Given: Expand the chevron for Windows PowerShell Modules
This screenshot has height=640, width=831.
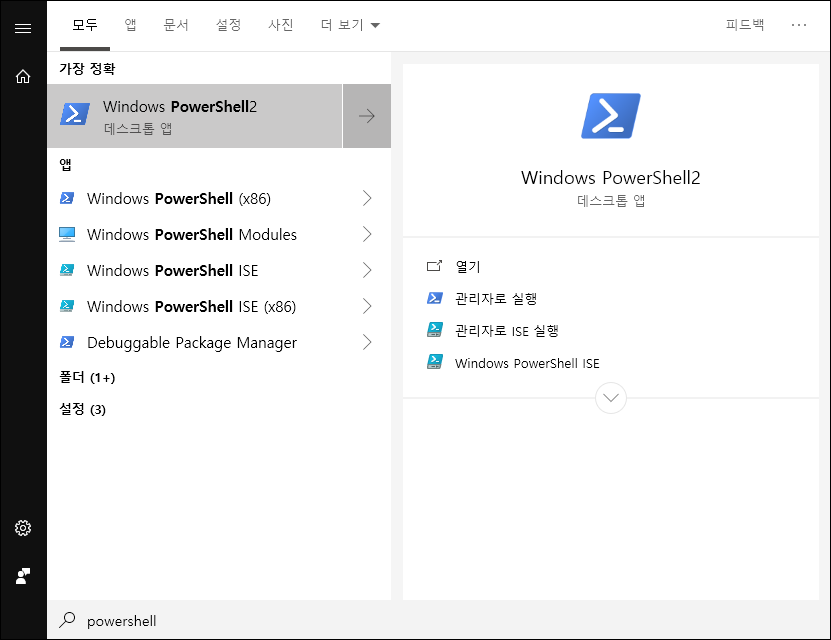Looking at the screenshot, I should pos(367,234).
